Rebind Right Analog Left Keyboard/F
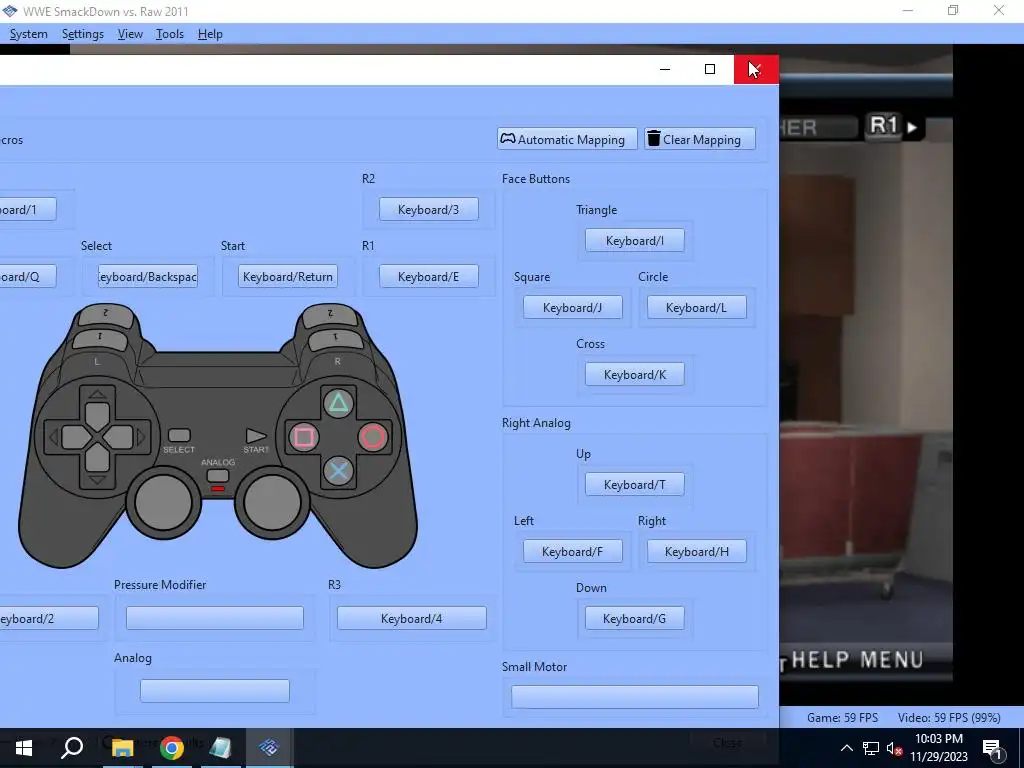1024x768 pixels. [573, 552]
